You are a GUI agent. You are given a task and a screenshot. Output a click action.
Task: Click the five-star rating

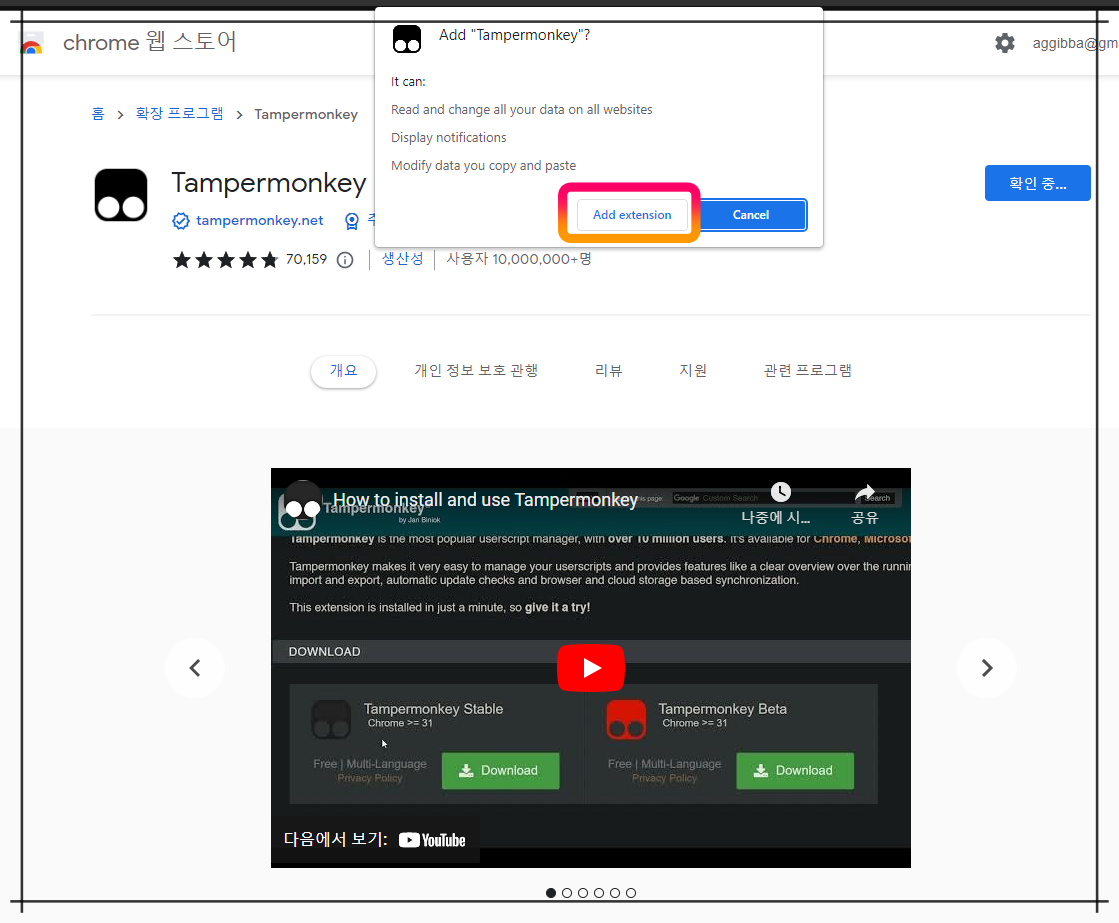click(x=226, y=260)
